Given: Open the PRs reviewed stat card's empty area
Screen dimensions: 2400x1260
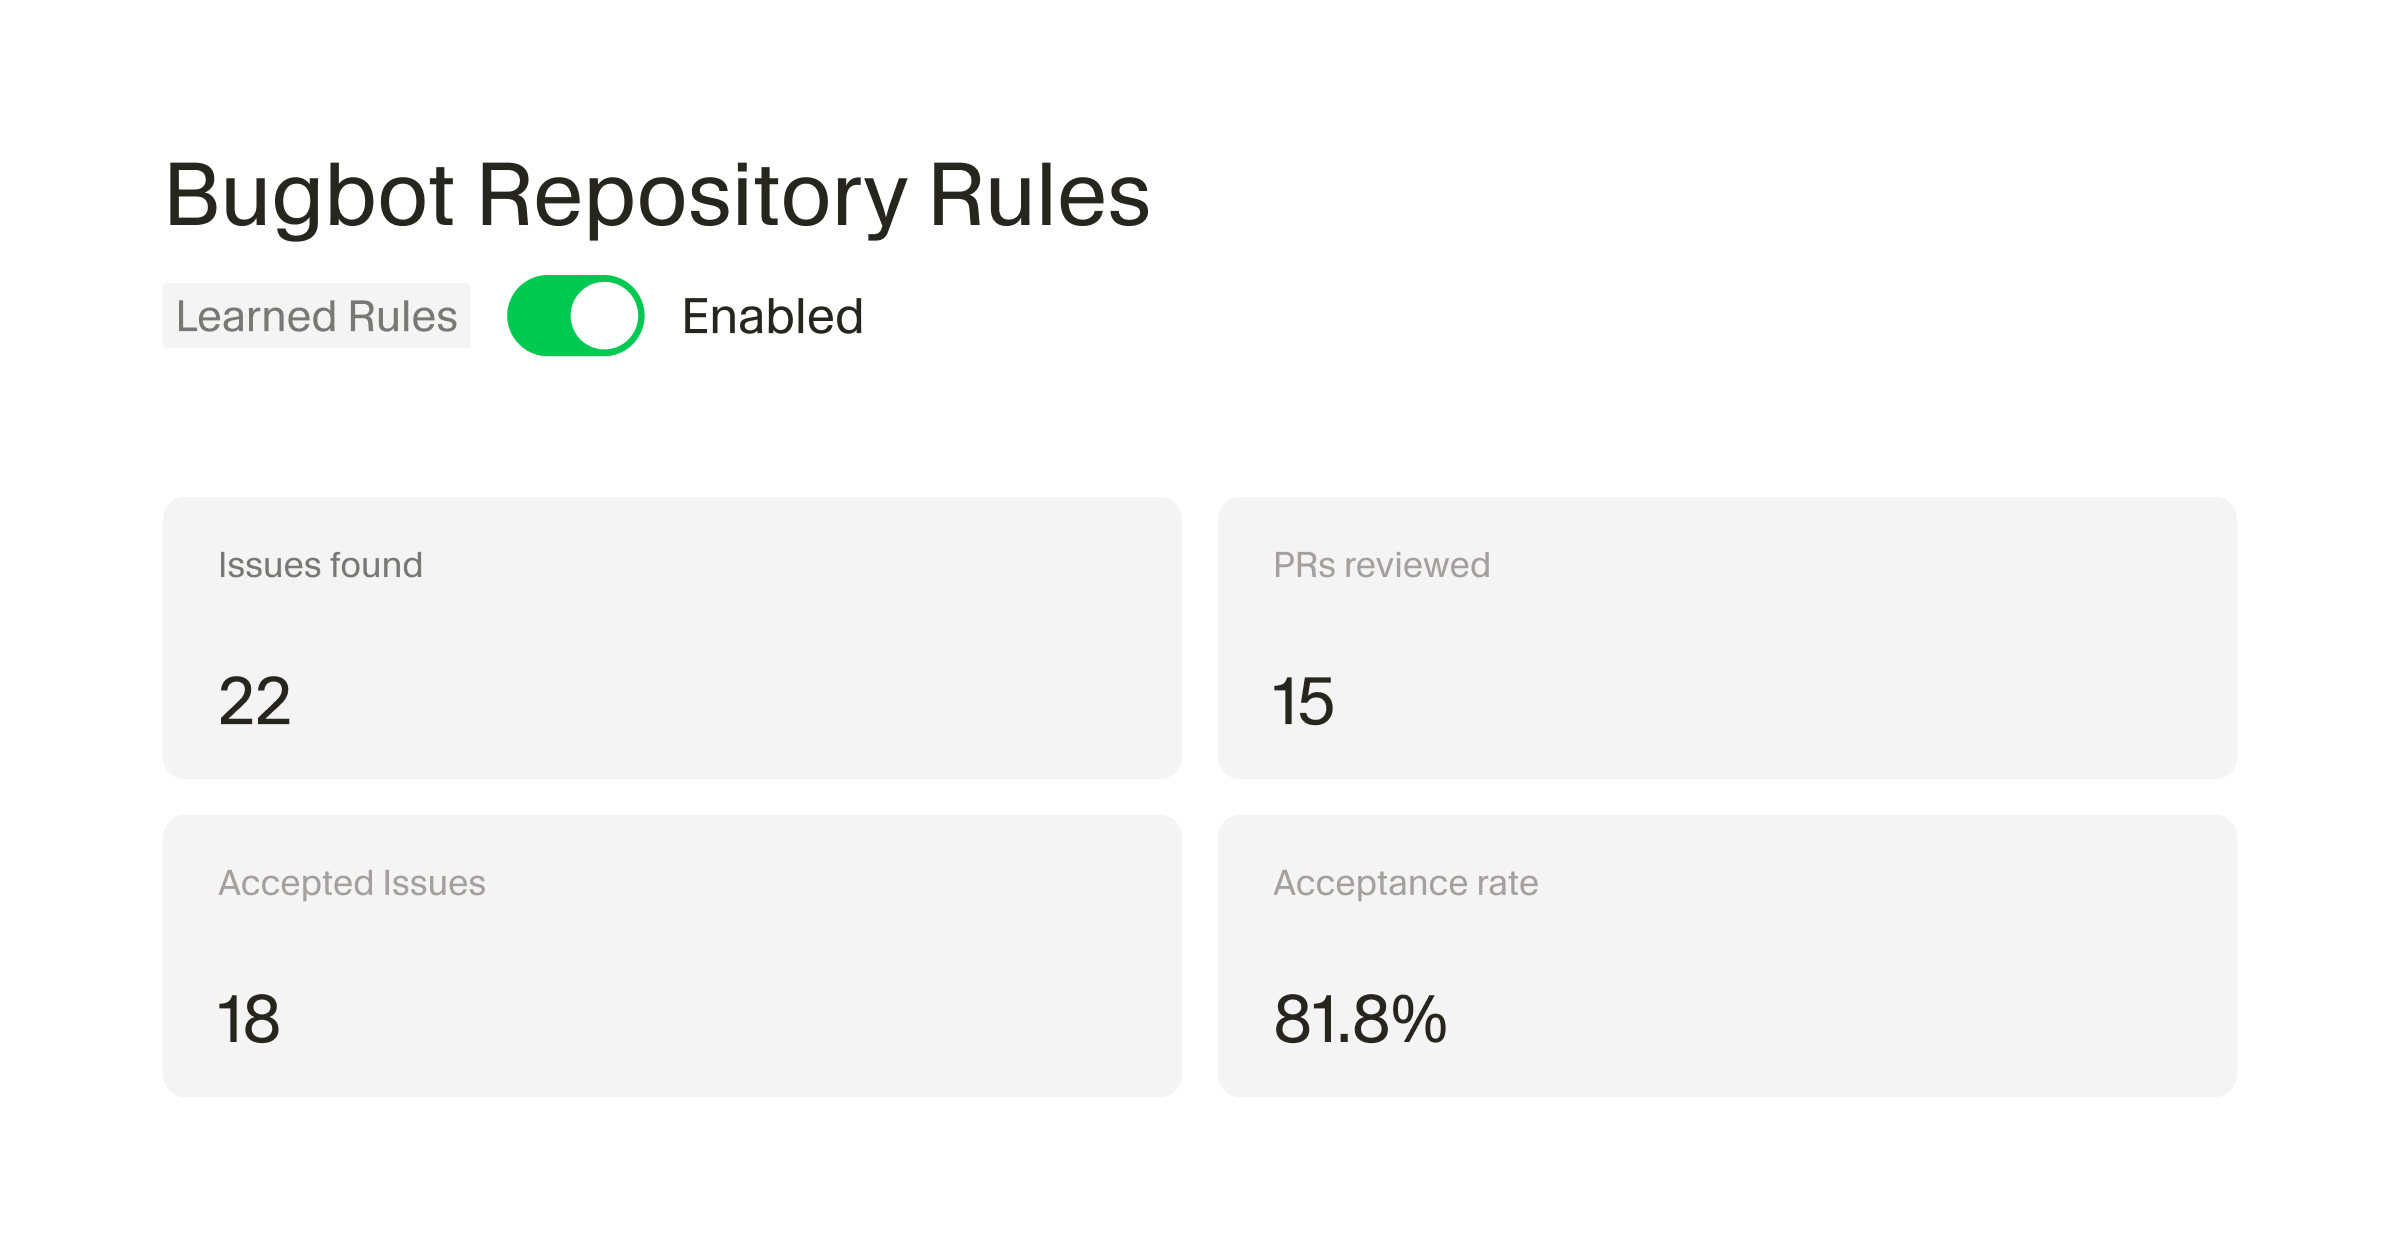Looking at the screenshot, I should tap(1850, 640).
